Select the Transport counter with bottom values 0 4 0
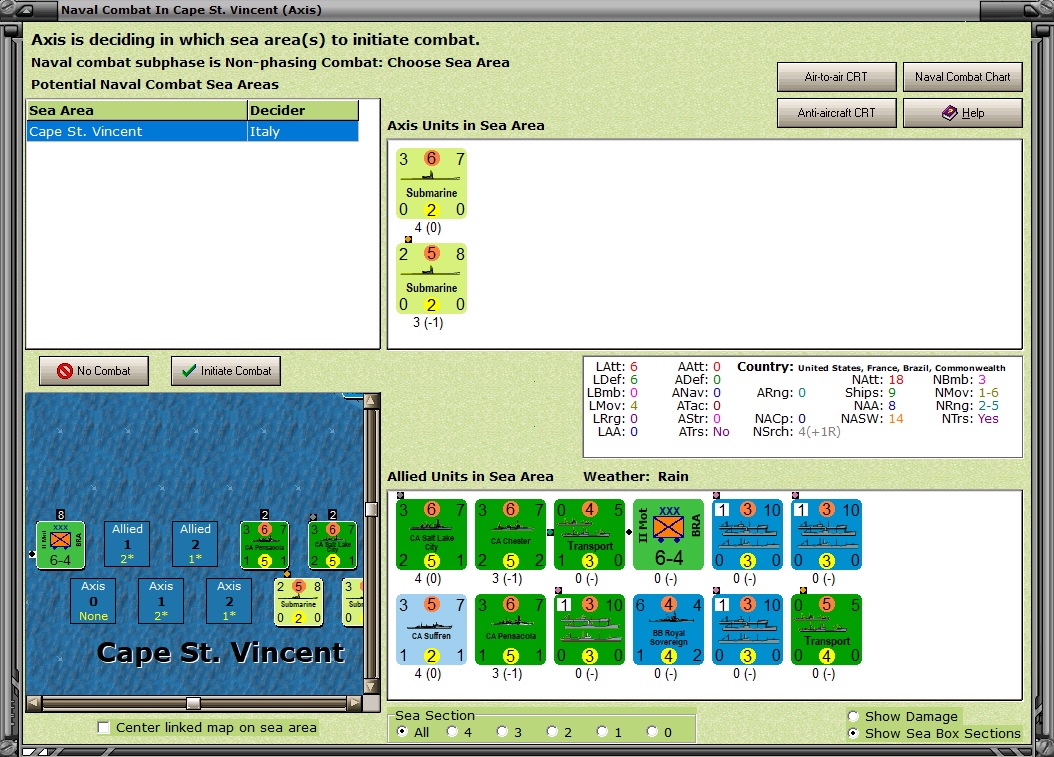 [x=826, y=630]
